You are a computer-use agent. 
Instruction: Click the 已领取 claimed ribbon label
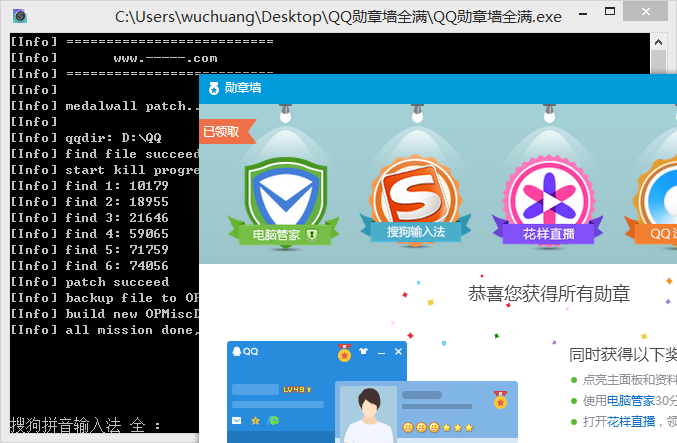pos(222,131)
